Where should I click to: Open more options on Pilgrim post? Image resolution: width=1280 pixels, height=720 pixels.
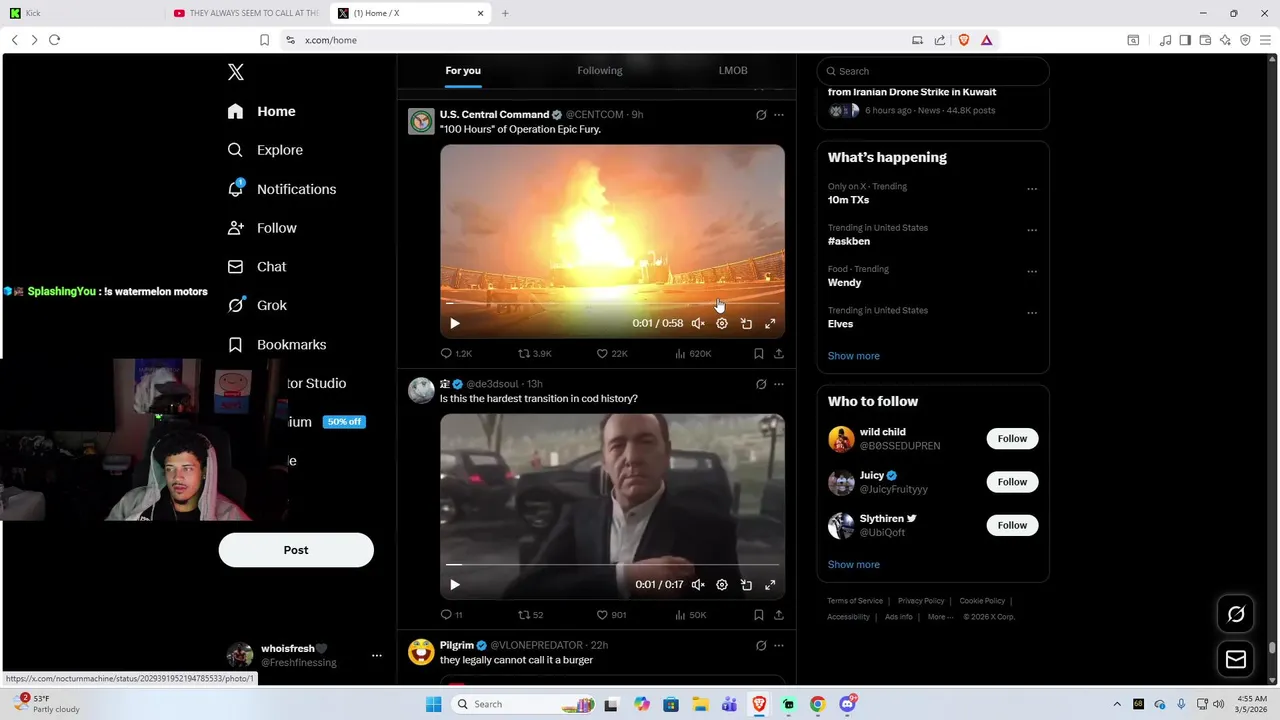779,646
